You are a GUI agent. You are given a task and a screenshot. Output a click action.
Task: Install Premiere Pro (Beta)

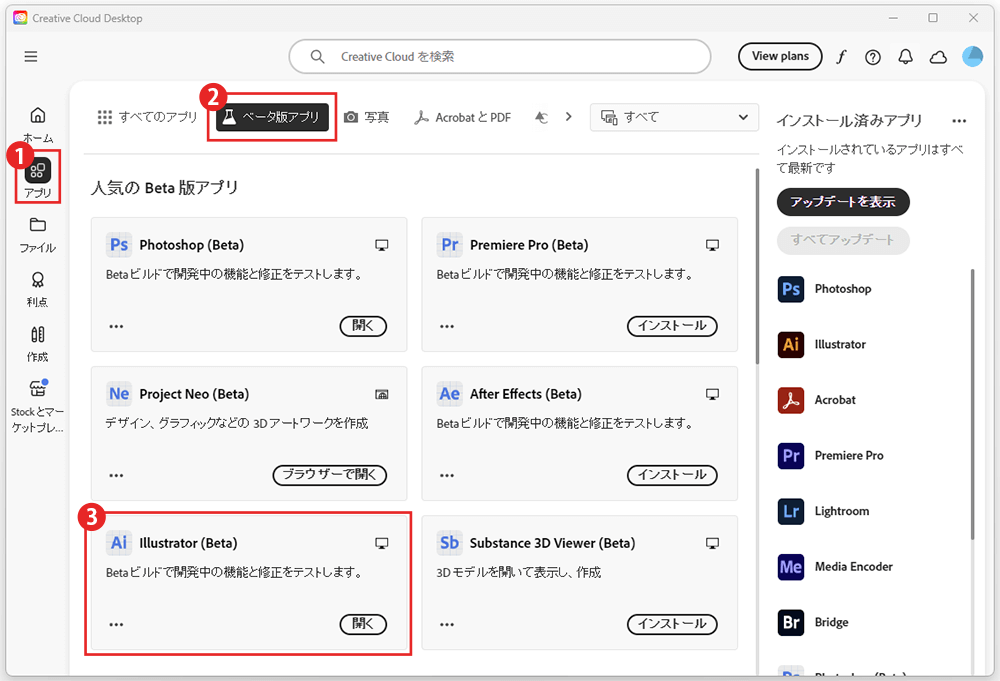click(x=672, y=326)
